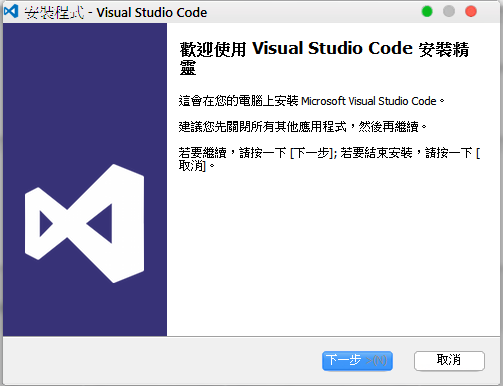The image size is (503, 386).
Task: Click the VS Code icon in title bar
Action: [11, 12]
